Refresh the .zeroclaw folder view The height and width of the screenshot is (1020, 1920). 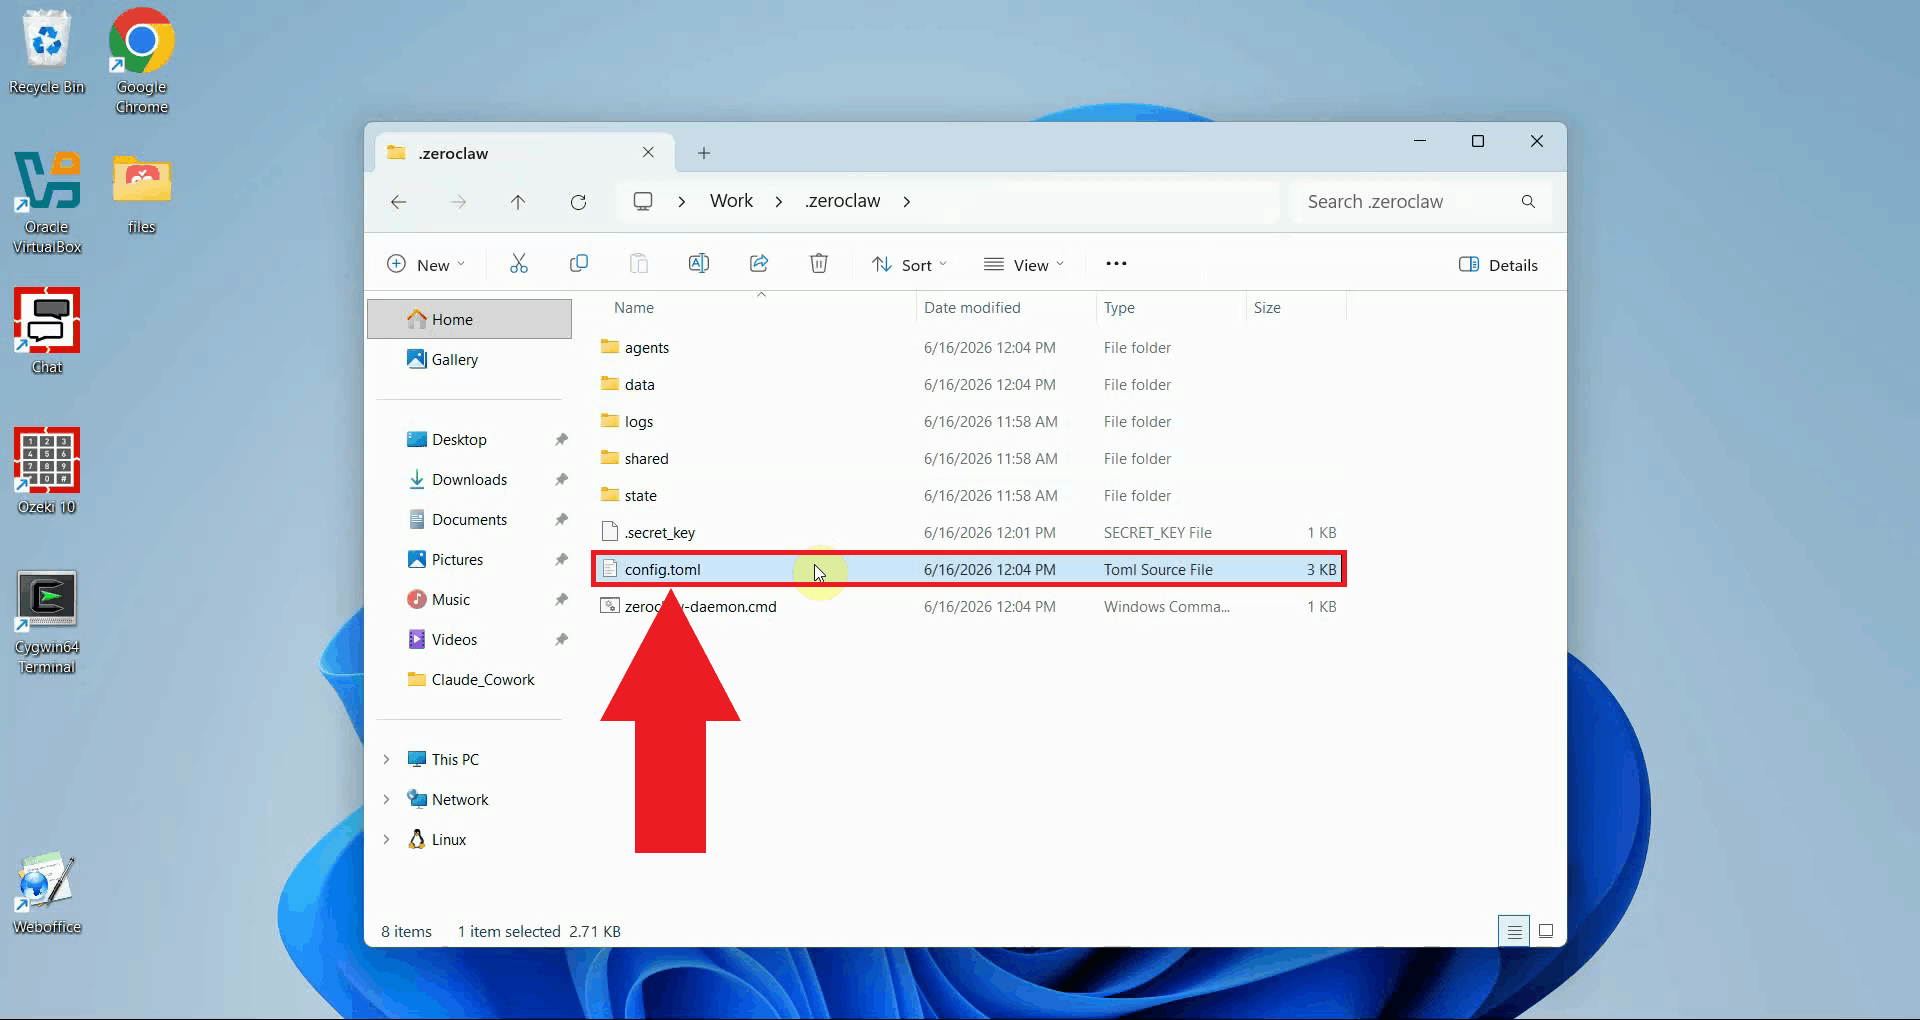(578, 202)
